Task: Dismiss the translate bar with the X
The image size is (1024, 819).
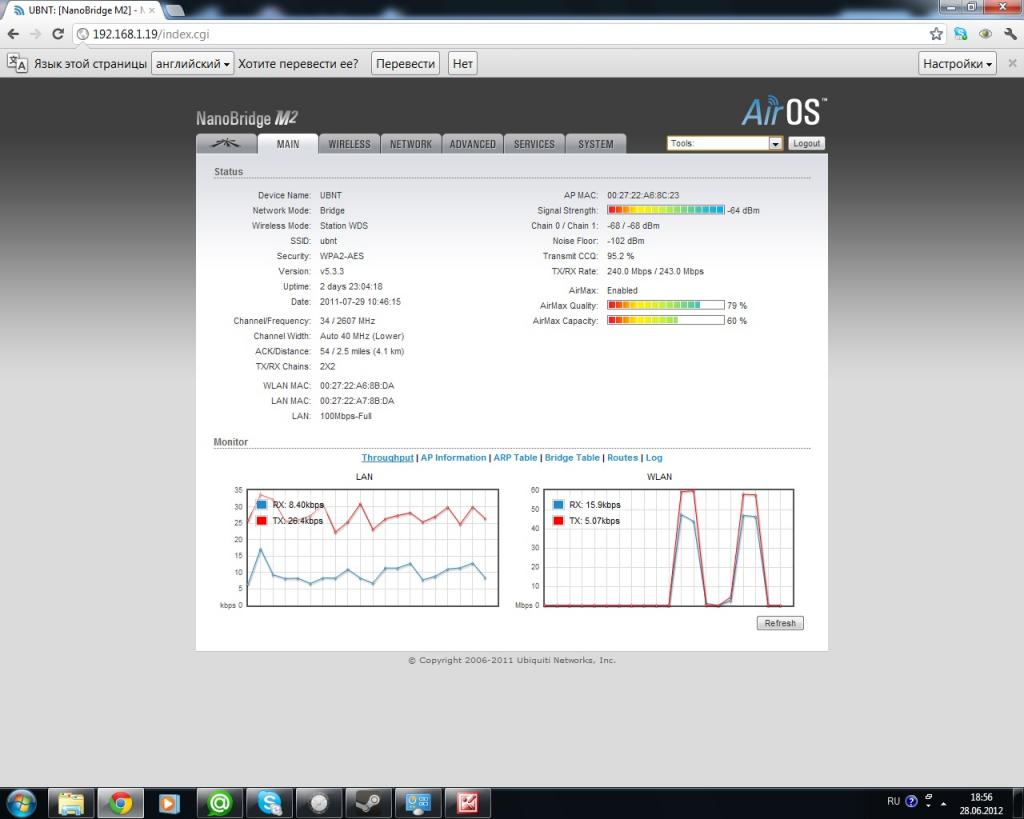Action: [x=1012, y=63]
